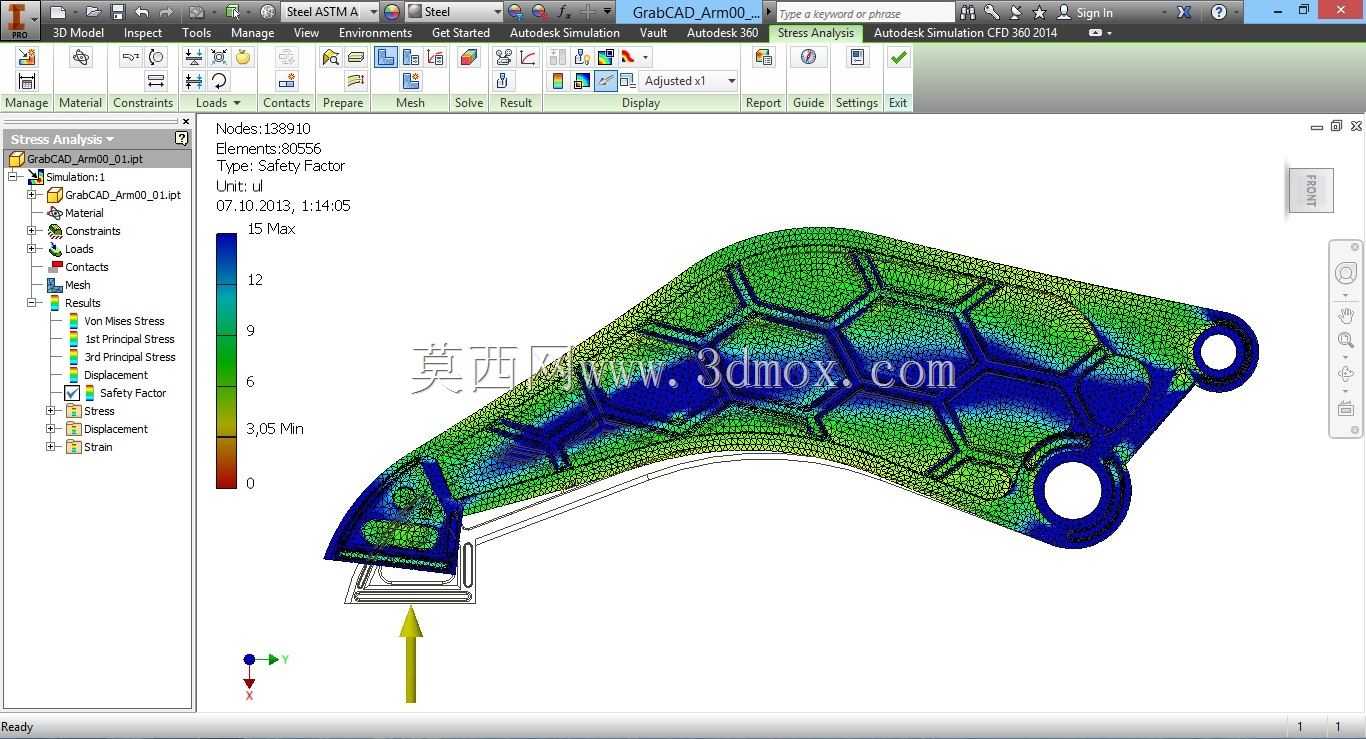The width and height of the screenshot is (1366, 739).
Task: Select Mesh tree item
Action: [77, 285]
